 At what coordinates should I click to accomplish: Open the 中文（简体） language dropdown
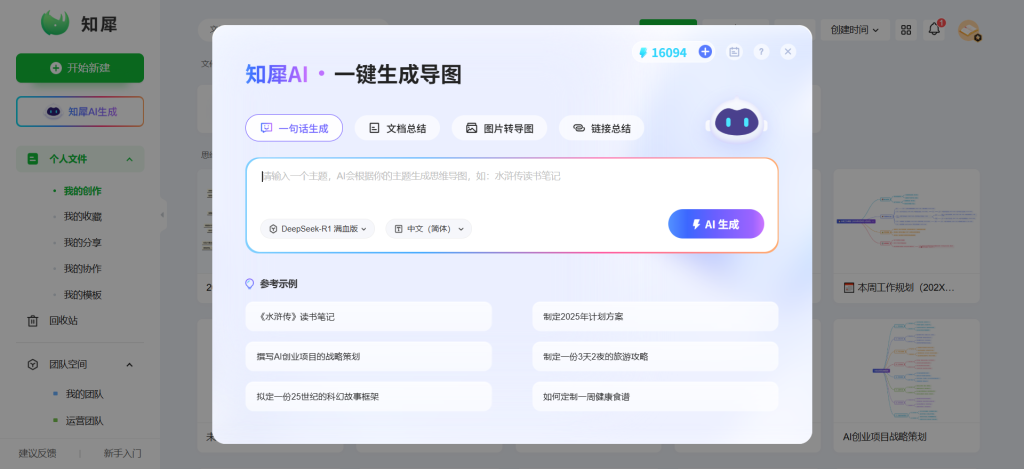pos(428,229)
